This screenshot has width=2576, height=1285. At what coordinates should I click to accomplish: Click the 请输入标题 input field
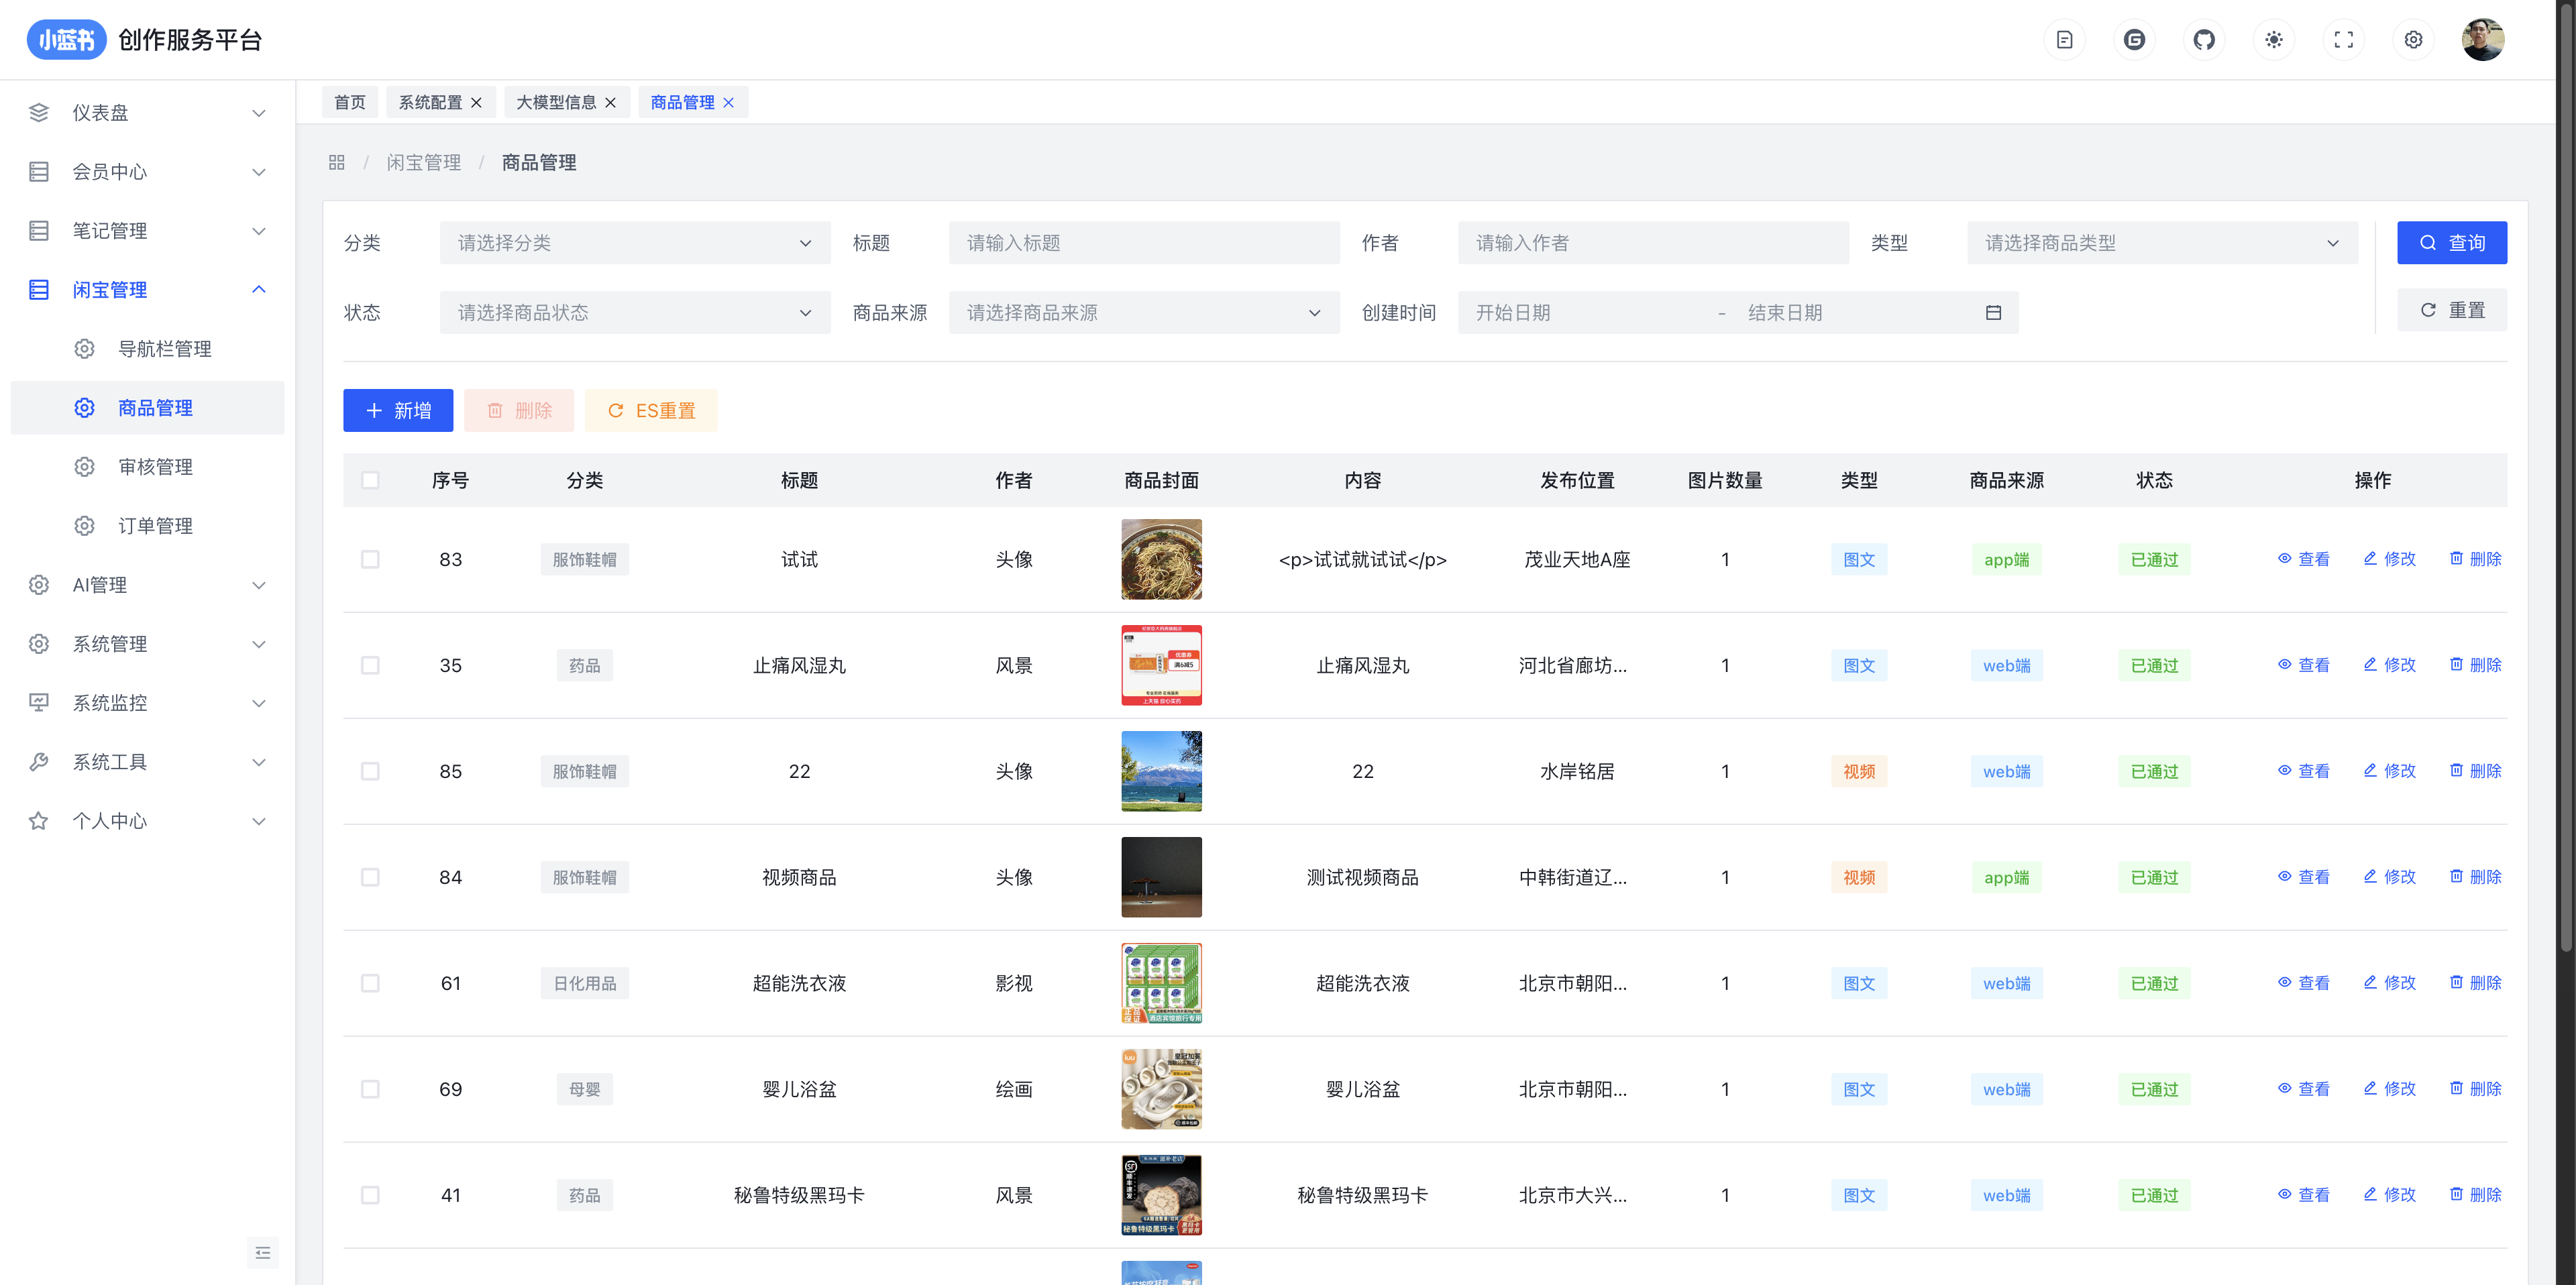[x=1143, y=243]
